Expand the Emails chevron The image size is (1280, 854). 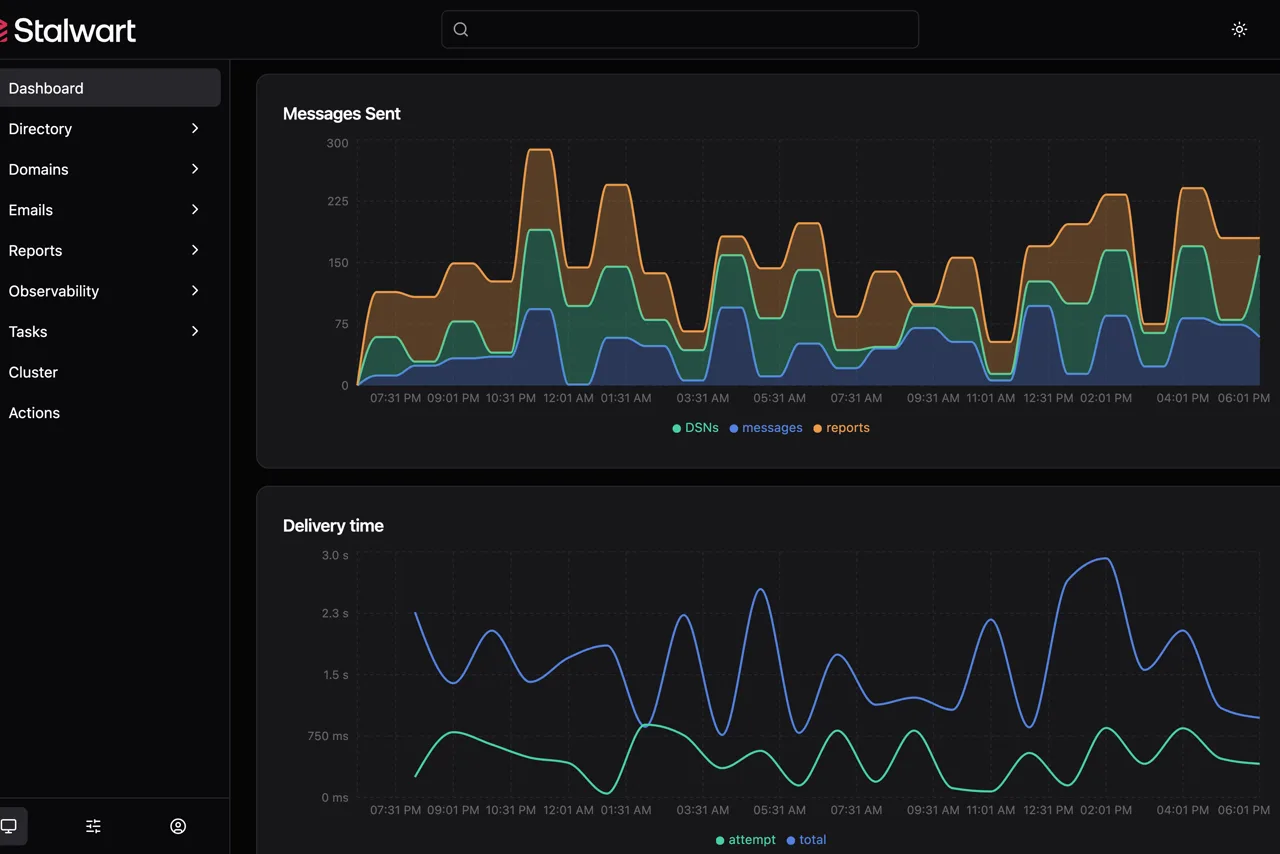pyautogui.click(x=195, y=210)
